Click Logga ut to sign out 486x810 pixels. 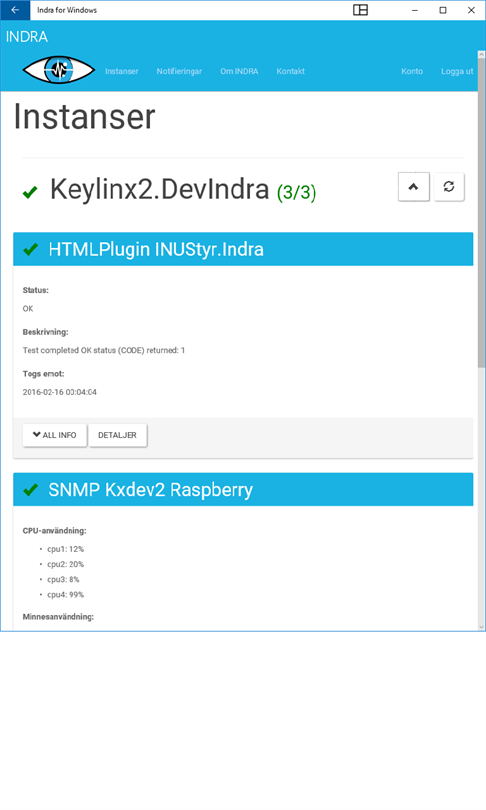457,71
